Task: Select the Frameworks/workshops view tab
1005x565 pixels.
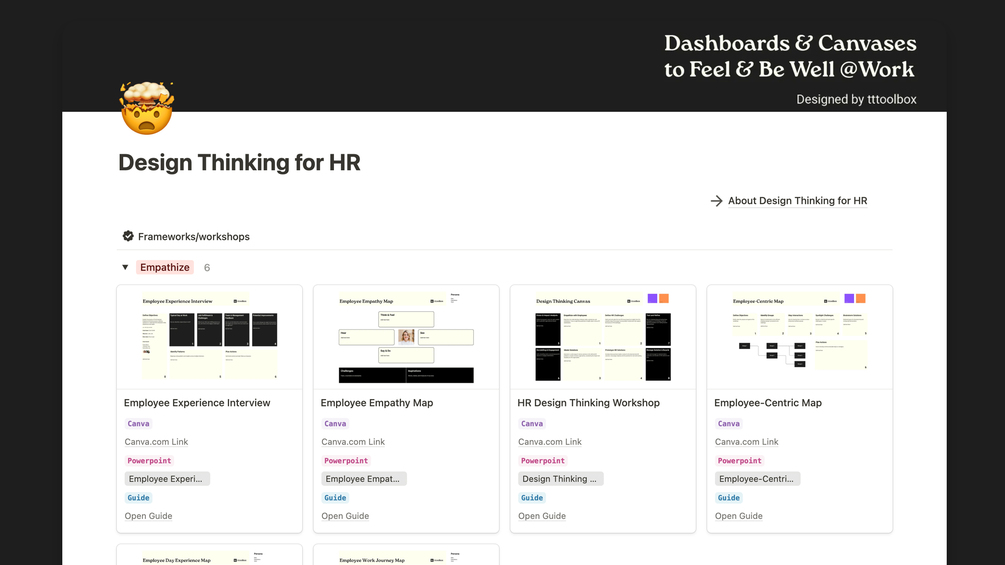Action: 186,236
